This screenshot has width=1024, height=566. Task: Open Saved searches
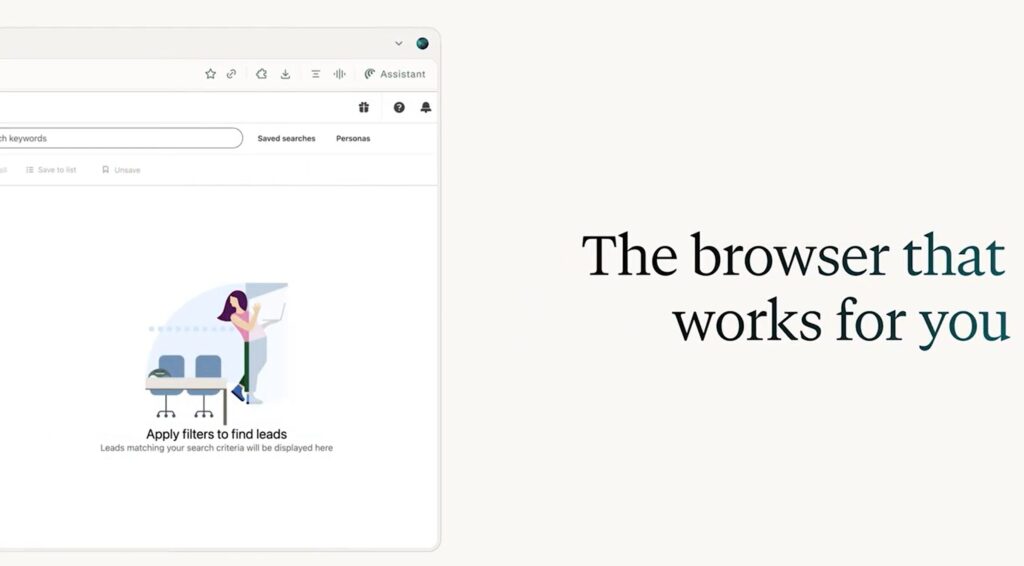(x=286, y=138)
